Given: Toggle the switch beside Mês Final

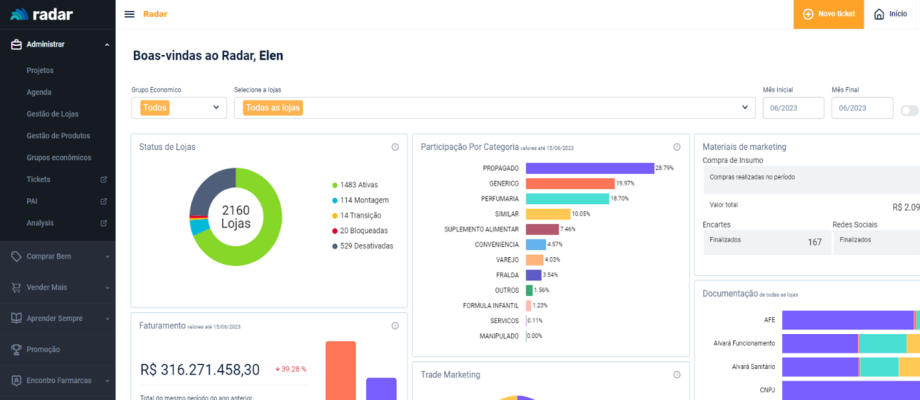Looking at the screenshot, I should tap(909, 110).
